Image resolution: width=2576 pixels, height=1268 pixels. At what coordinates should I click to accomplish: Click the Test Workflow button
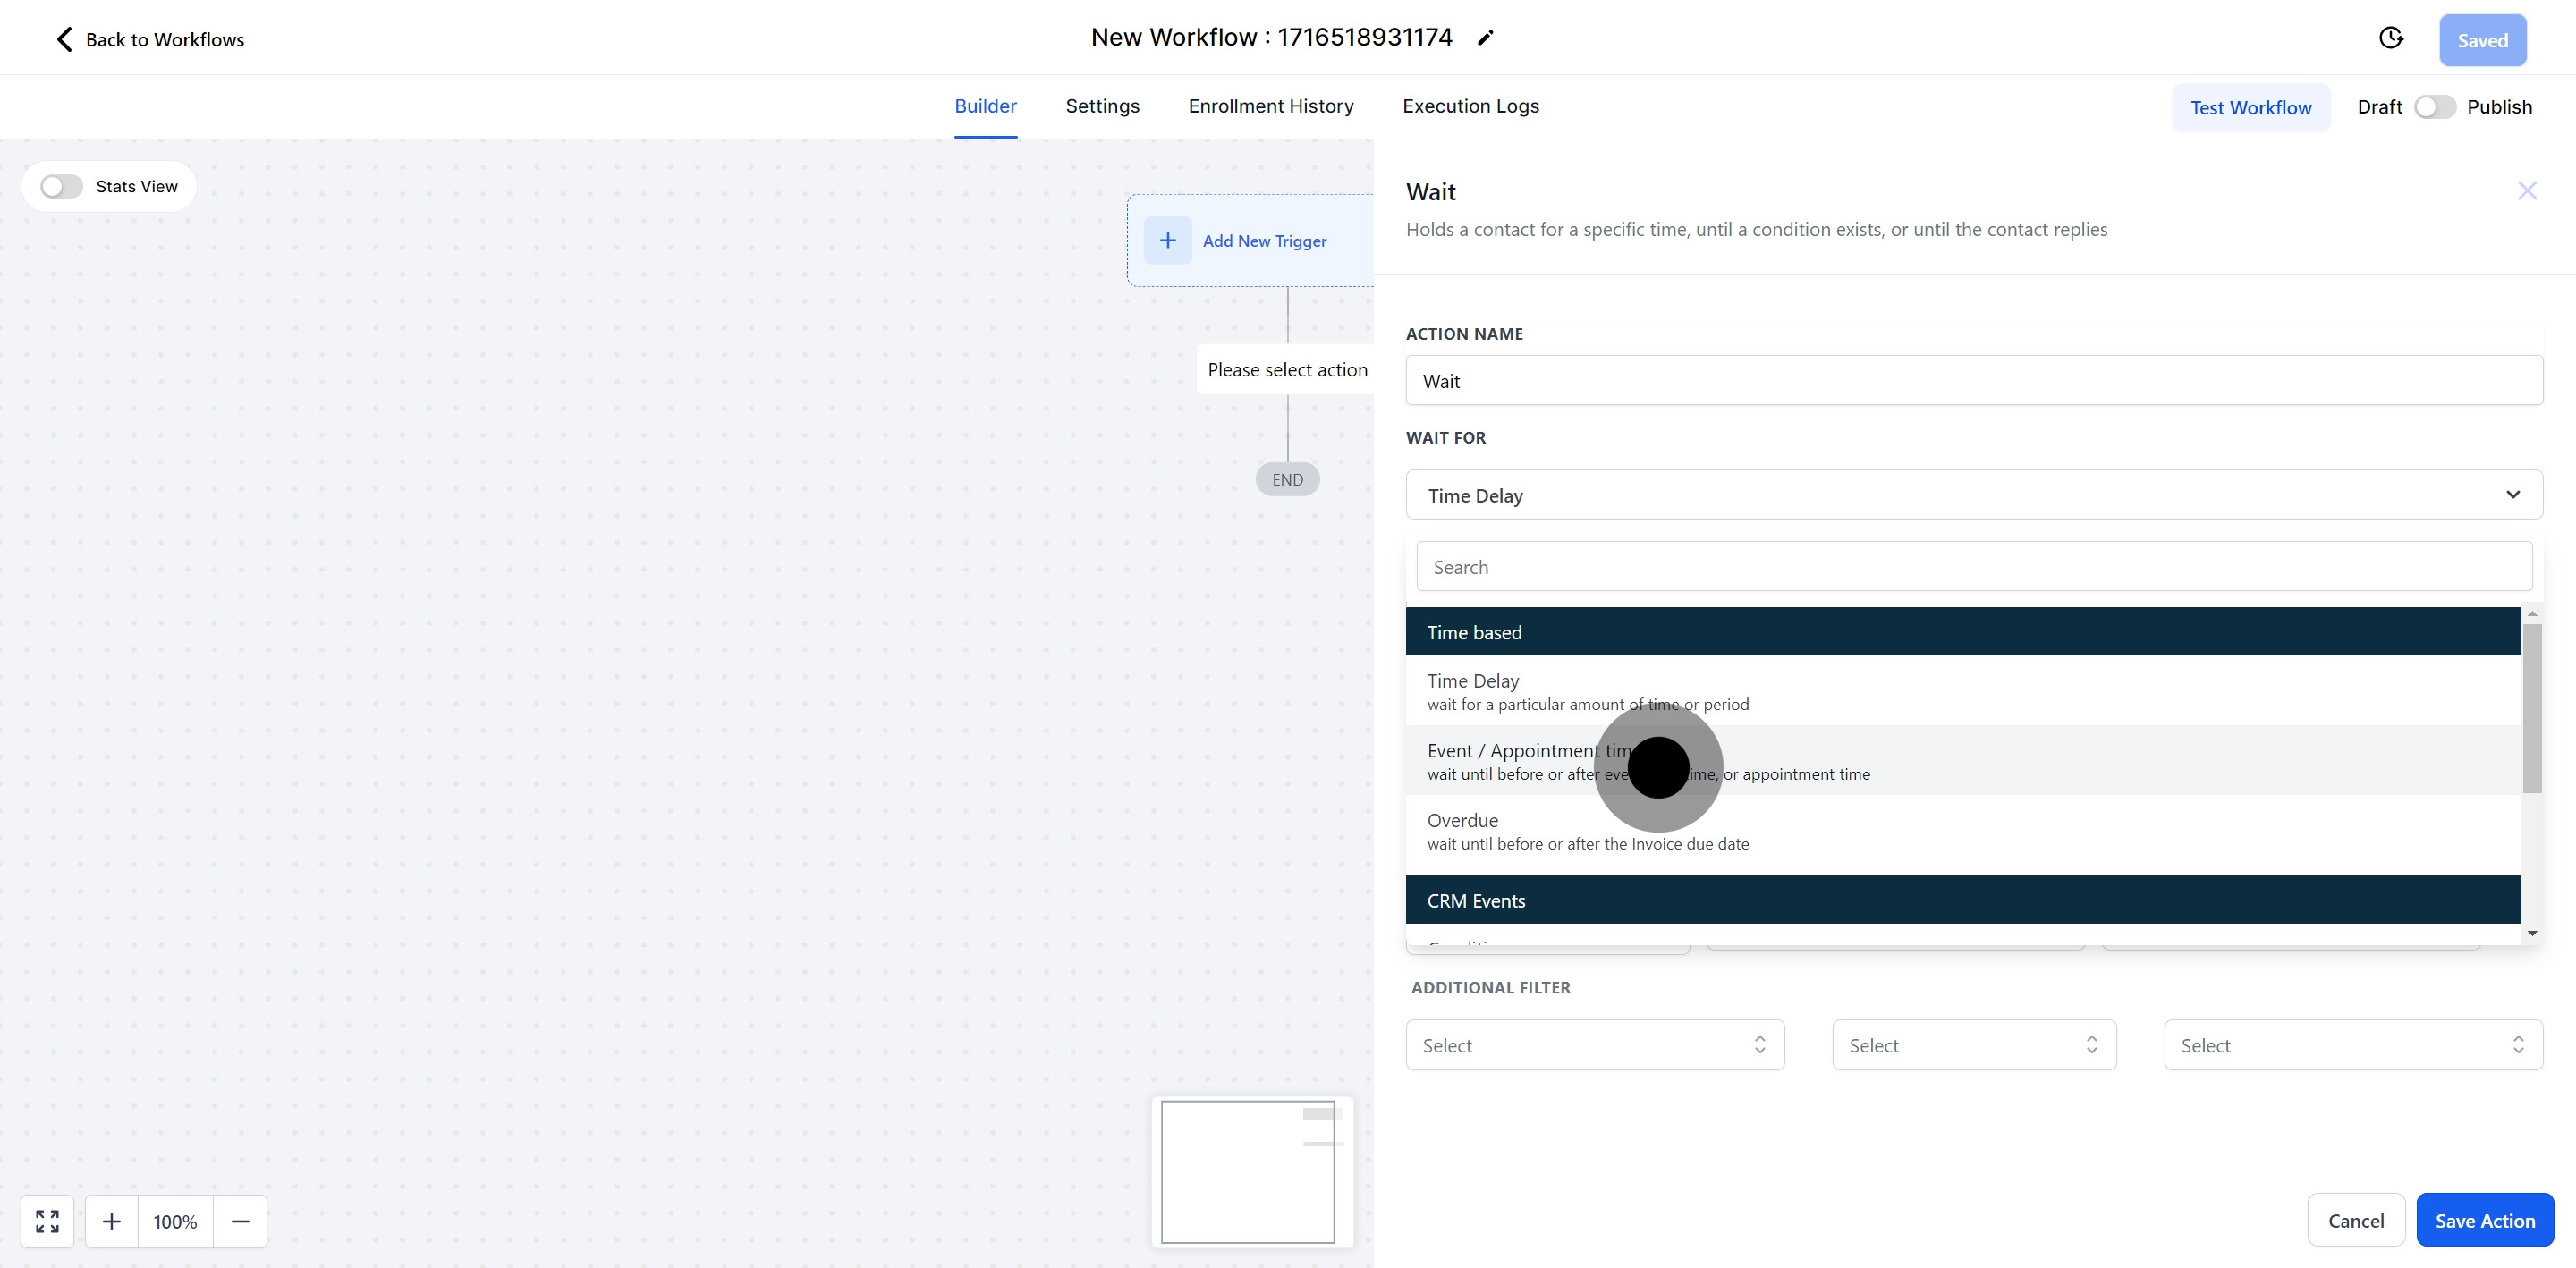coord(2250,108)
